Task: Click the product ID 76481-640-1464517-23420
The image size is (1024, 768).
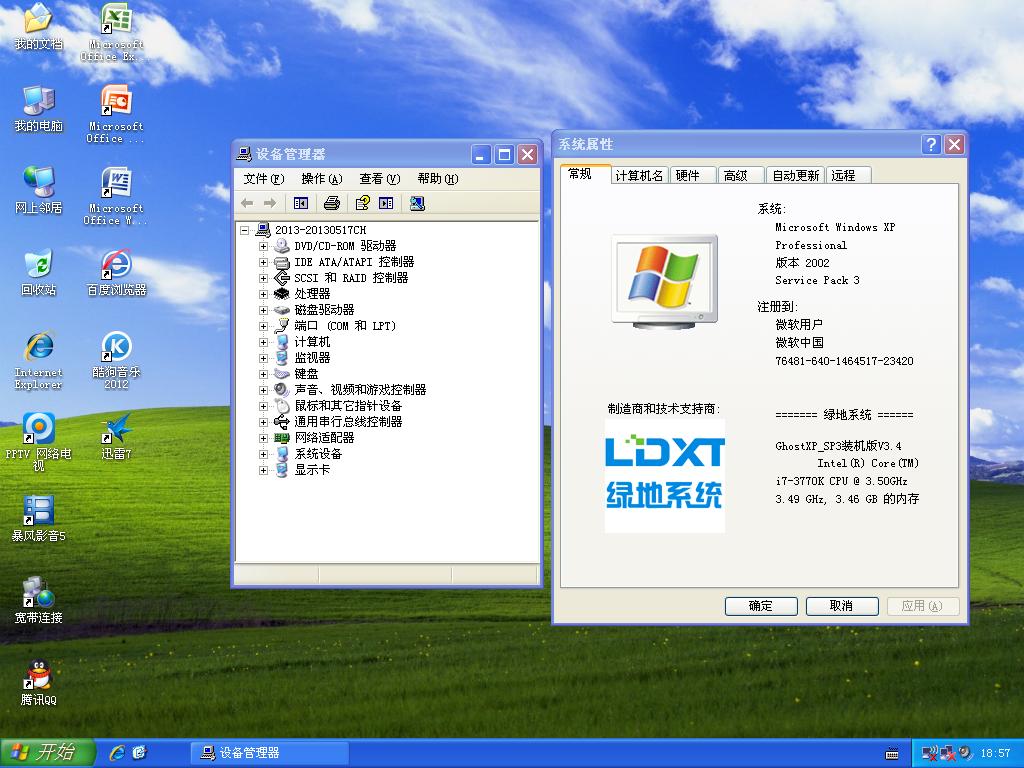Action: [844, 361]
